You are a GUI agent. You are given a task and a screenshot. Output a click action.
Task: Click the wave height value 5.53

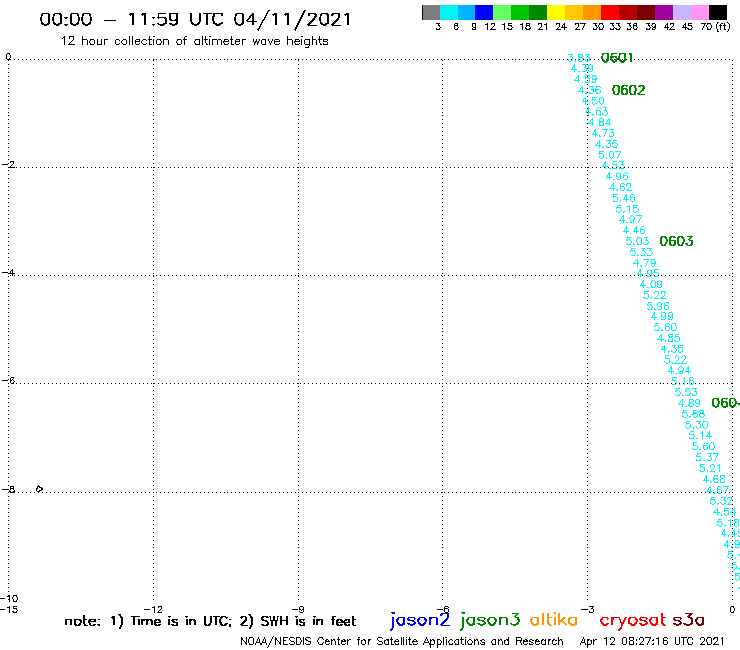pos(686,392)
